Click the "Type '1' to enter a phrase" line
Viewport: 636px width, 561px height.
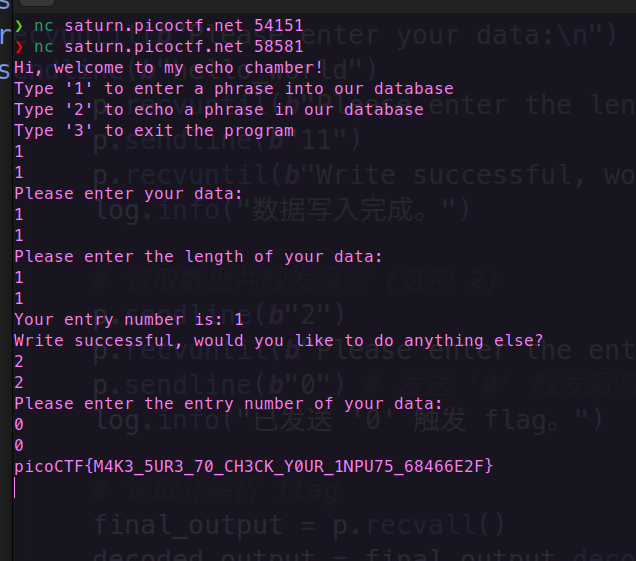[234, 89]
